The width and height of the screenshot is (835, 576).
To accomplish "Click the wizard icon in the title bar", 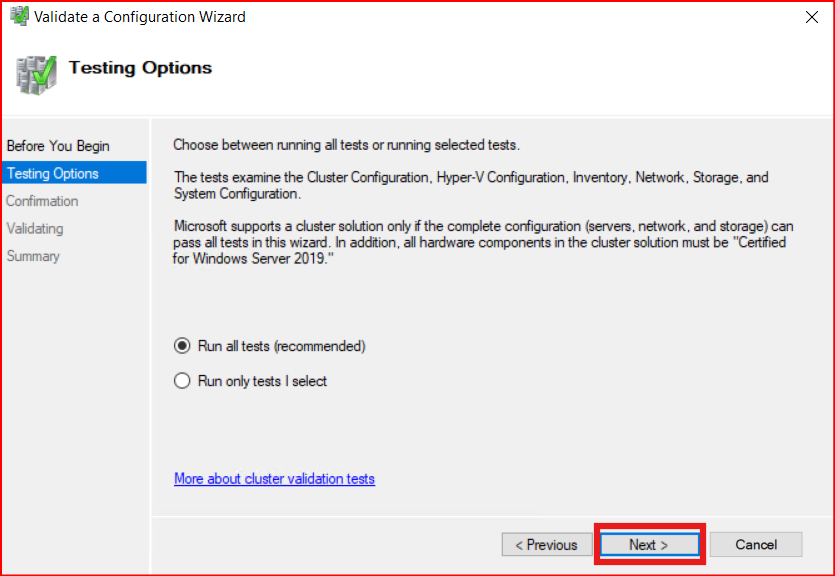I will (x=19, y=16).
